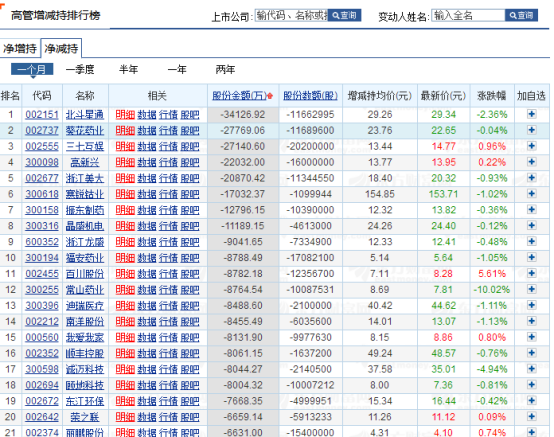The width and height of the screenshot is (554, 437).
Task: Open 数据 link for 高新兴
Action: (x=147, y=162)
